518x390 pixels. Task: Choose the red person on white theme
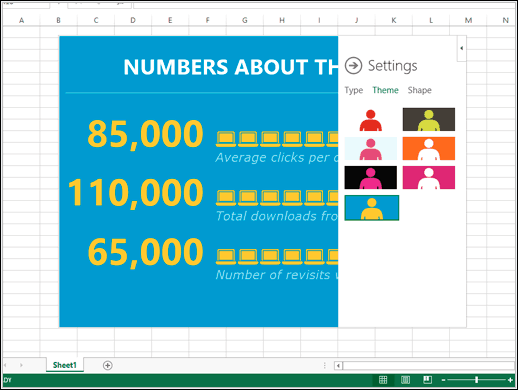point(370,119)
